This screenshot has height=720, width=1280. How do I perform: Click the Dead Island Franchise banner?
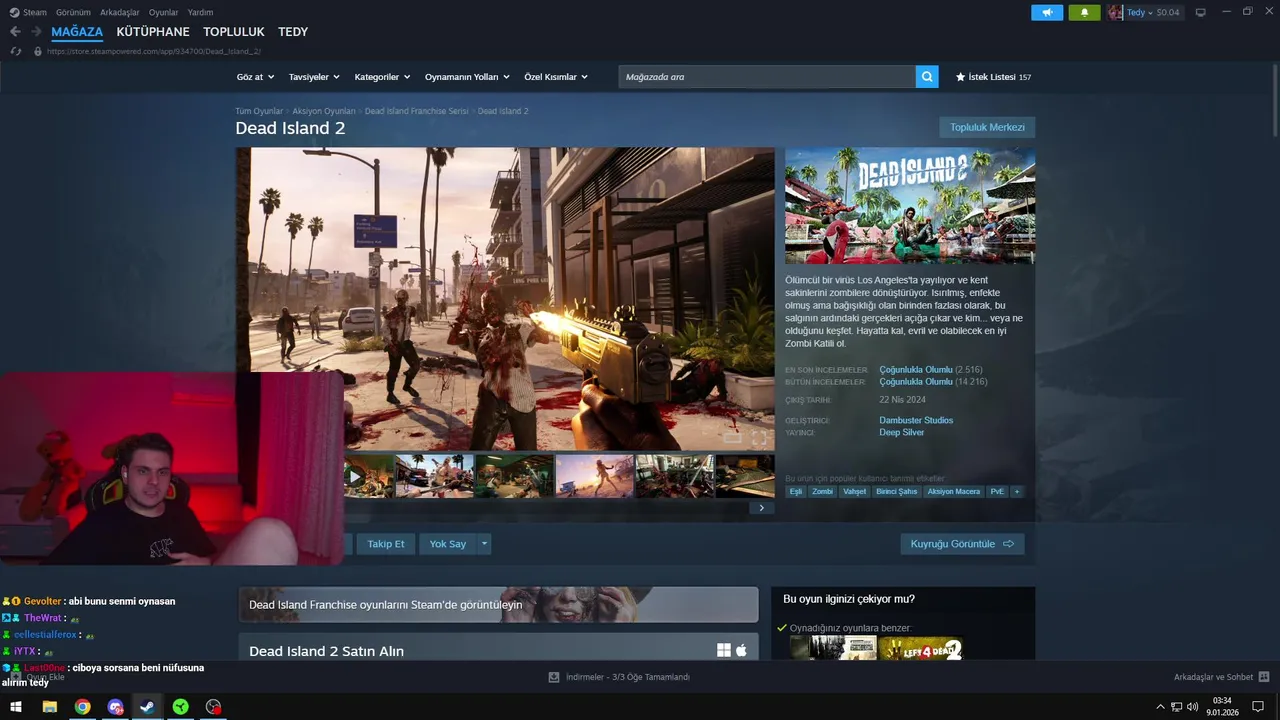(498, 605)
